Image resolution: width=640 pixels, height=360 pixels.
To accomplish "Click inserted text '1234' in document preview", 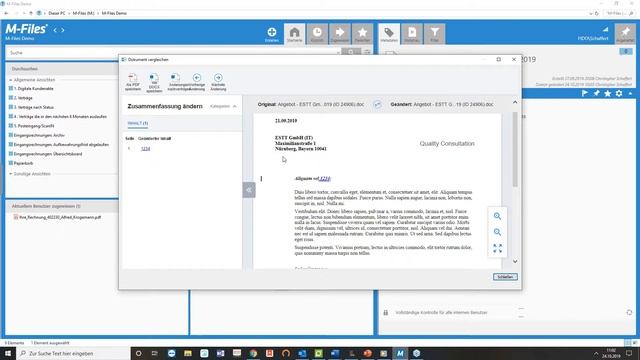I will coord(325,178).
